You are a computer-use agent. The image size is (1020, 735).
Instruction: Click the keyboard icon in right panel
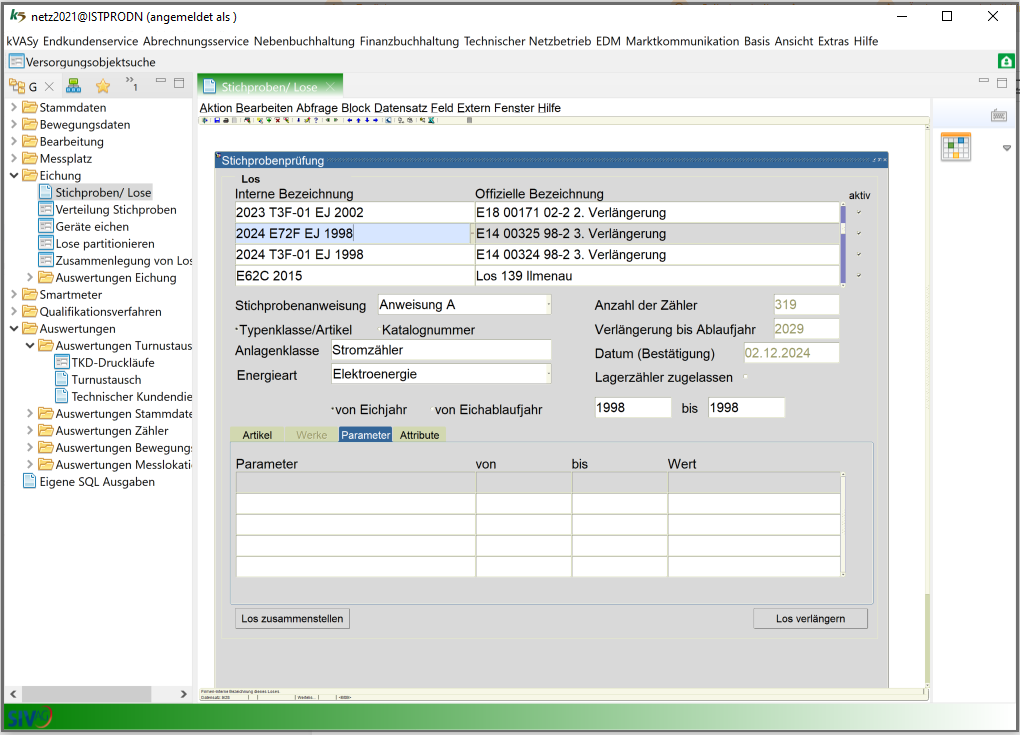[x=998, y=116]
